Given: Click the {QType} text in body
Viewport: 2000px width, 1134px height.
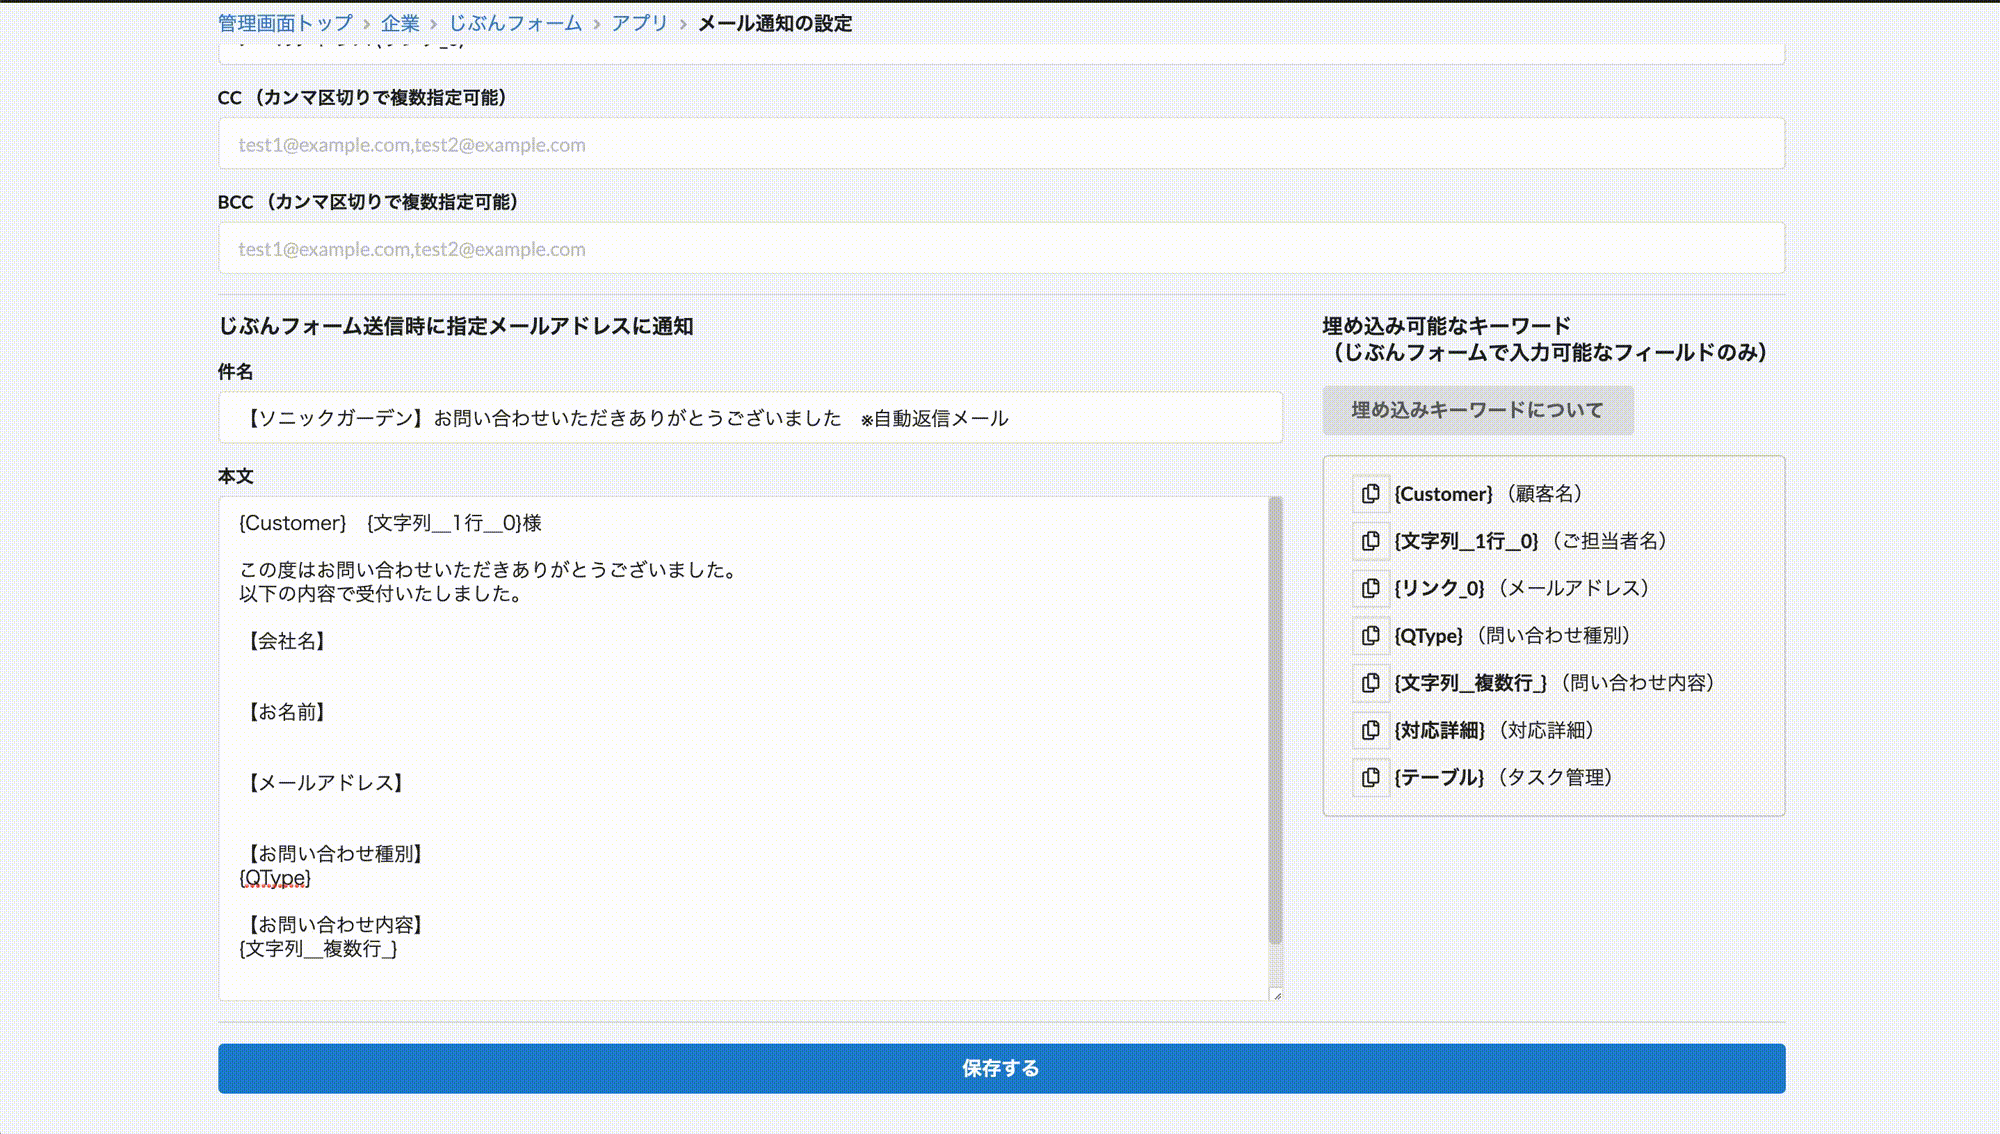Looking at the screenshot, I should pos(275,878).
